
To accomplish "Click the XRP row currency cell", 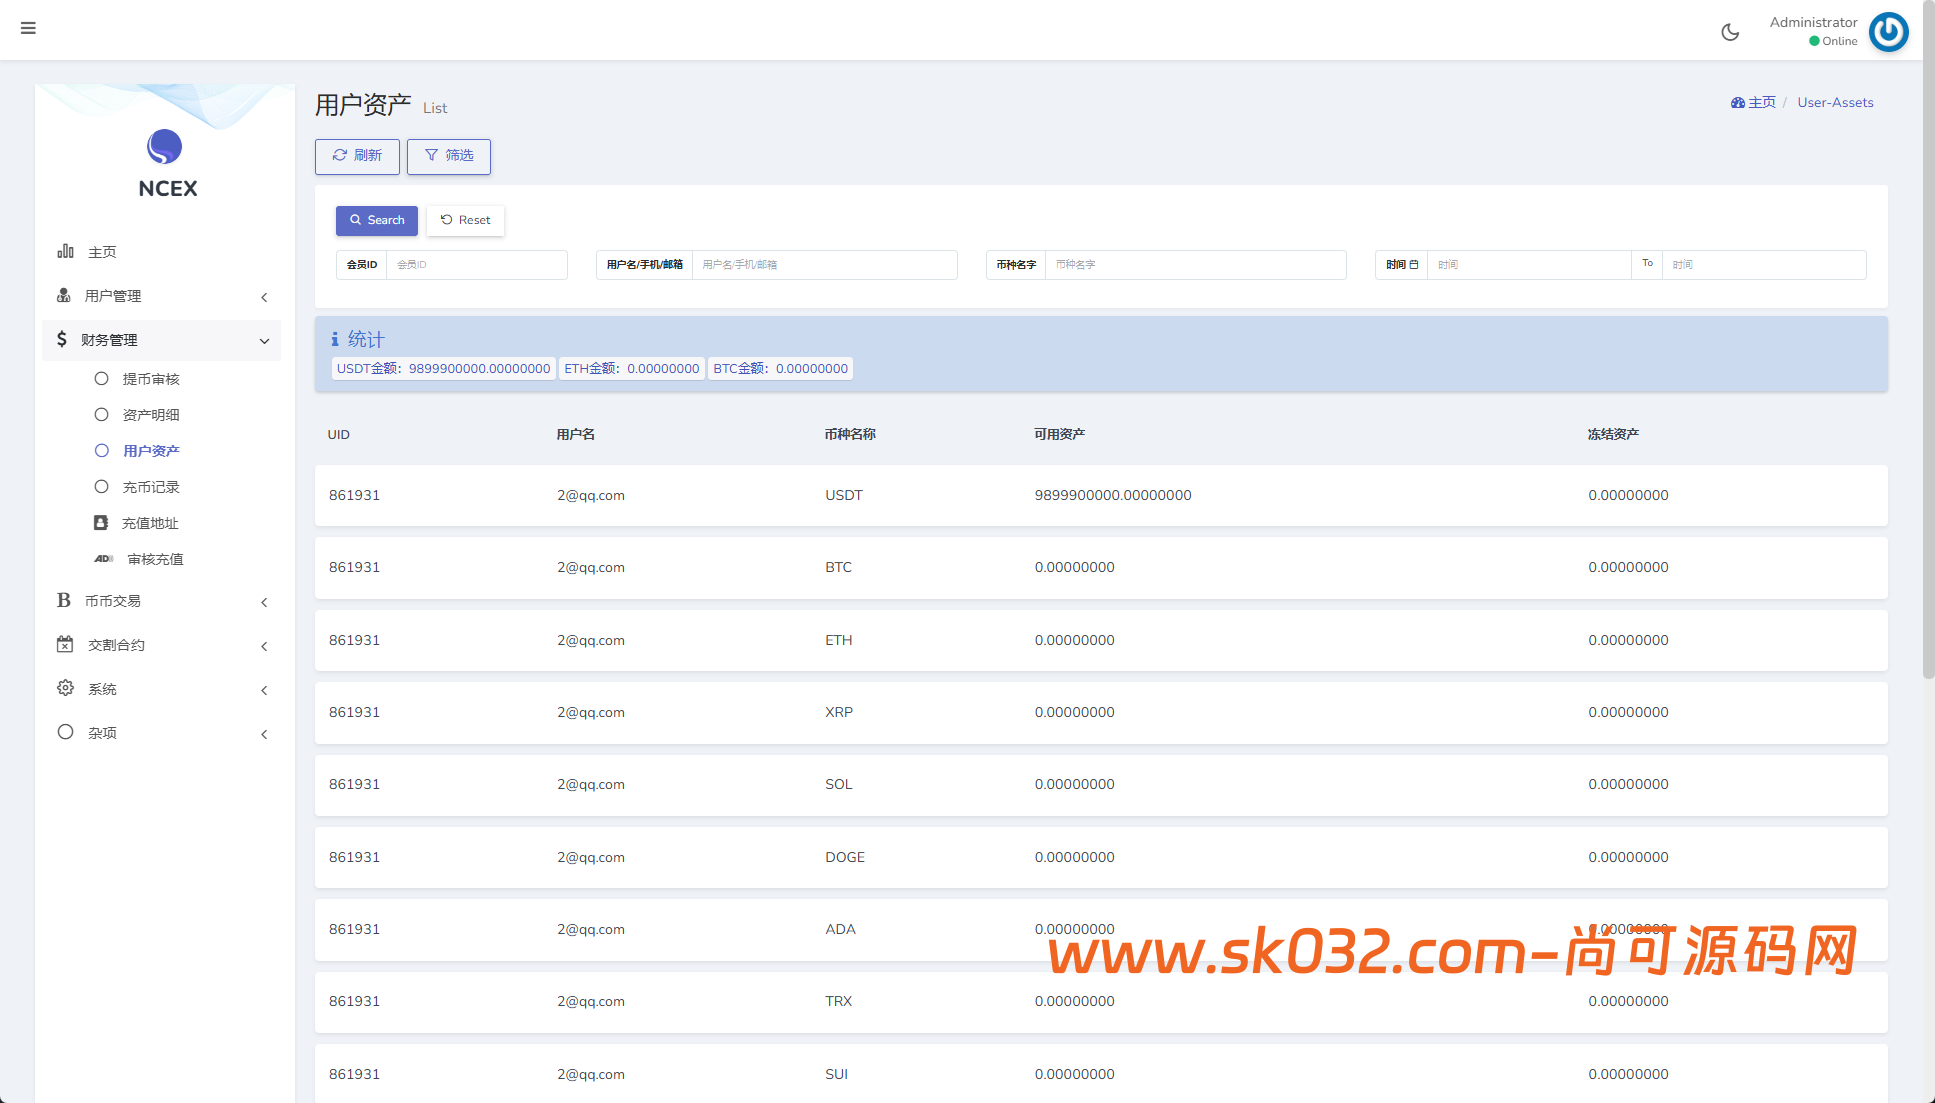I will (838, 712).
